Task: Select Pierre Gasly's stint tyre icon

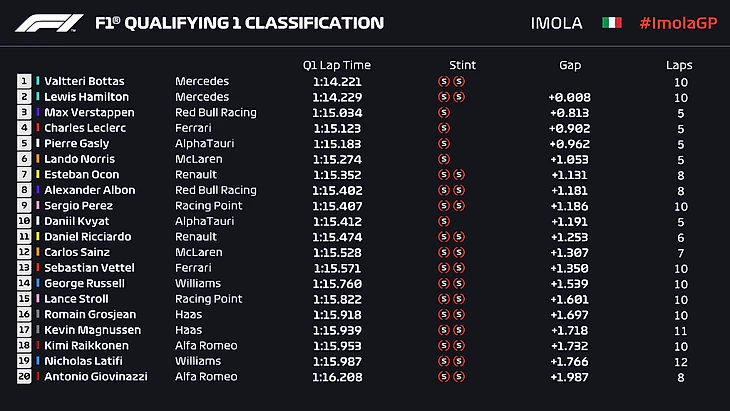Action: [443, 143]
